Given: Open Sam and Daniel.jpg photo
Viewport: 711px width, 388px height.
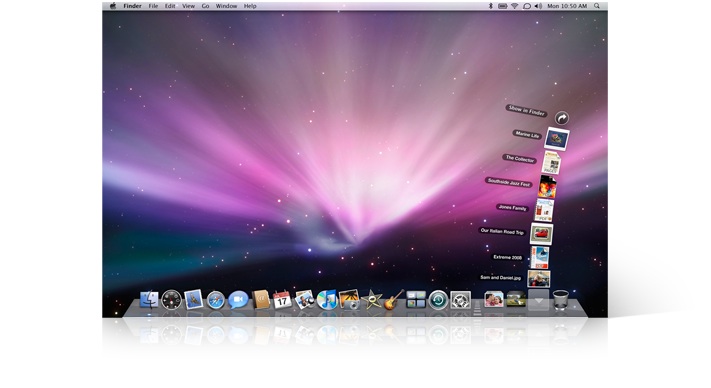Looking at the screenshot, I should (x=539, y=278).
